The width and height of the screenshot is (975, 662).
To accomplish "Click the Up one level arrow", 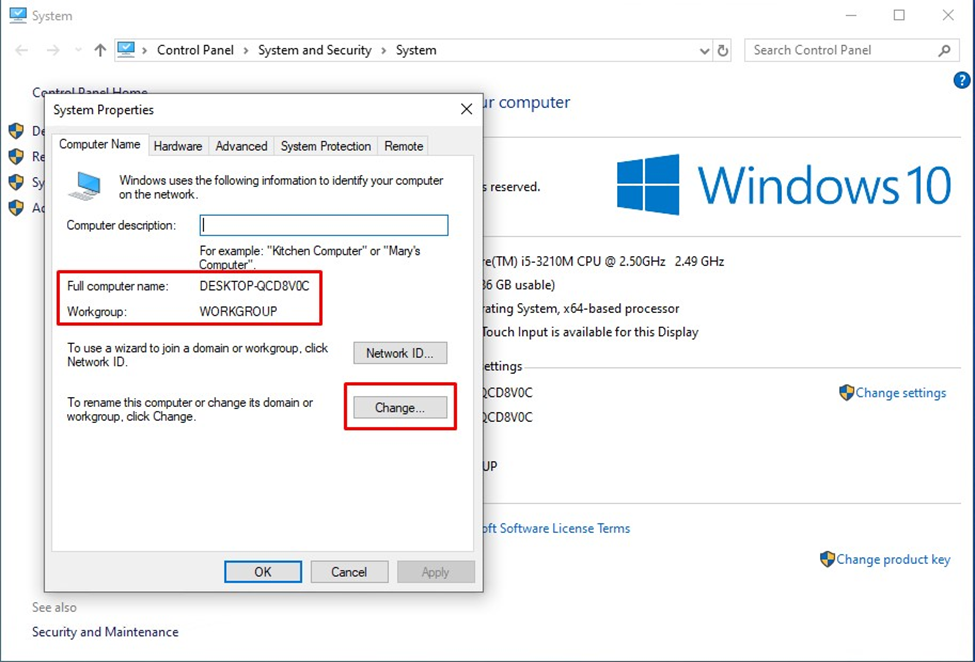I will [x=100, y=50].
